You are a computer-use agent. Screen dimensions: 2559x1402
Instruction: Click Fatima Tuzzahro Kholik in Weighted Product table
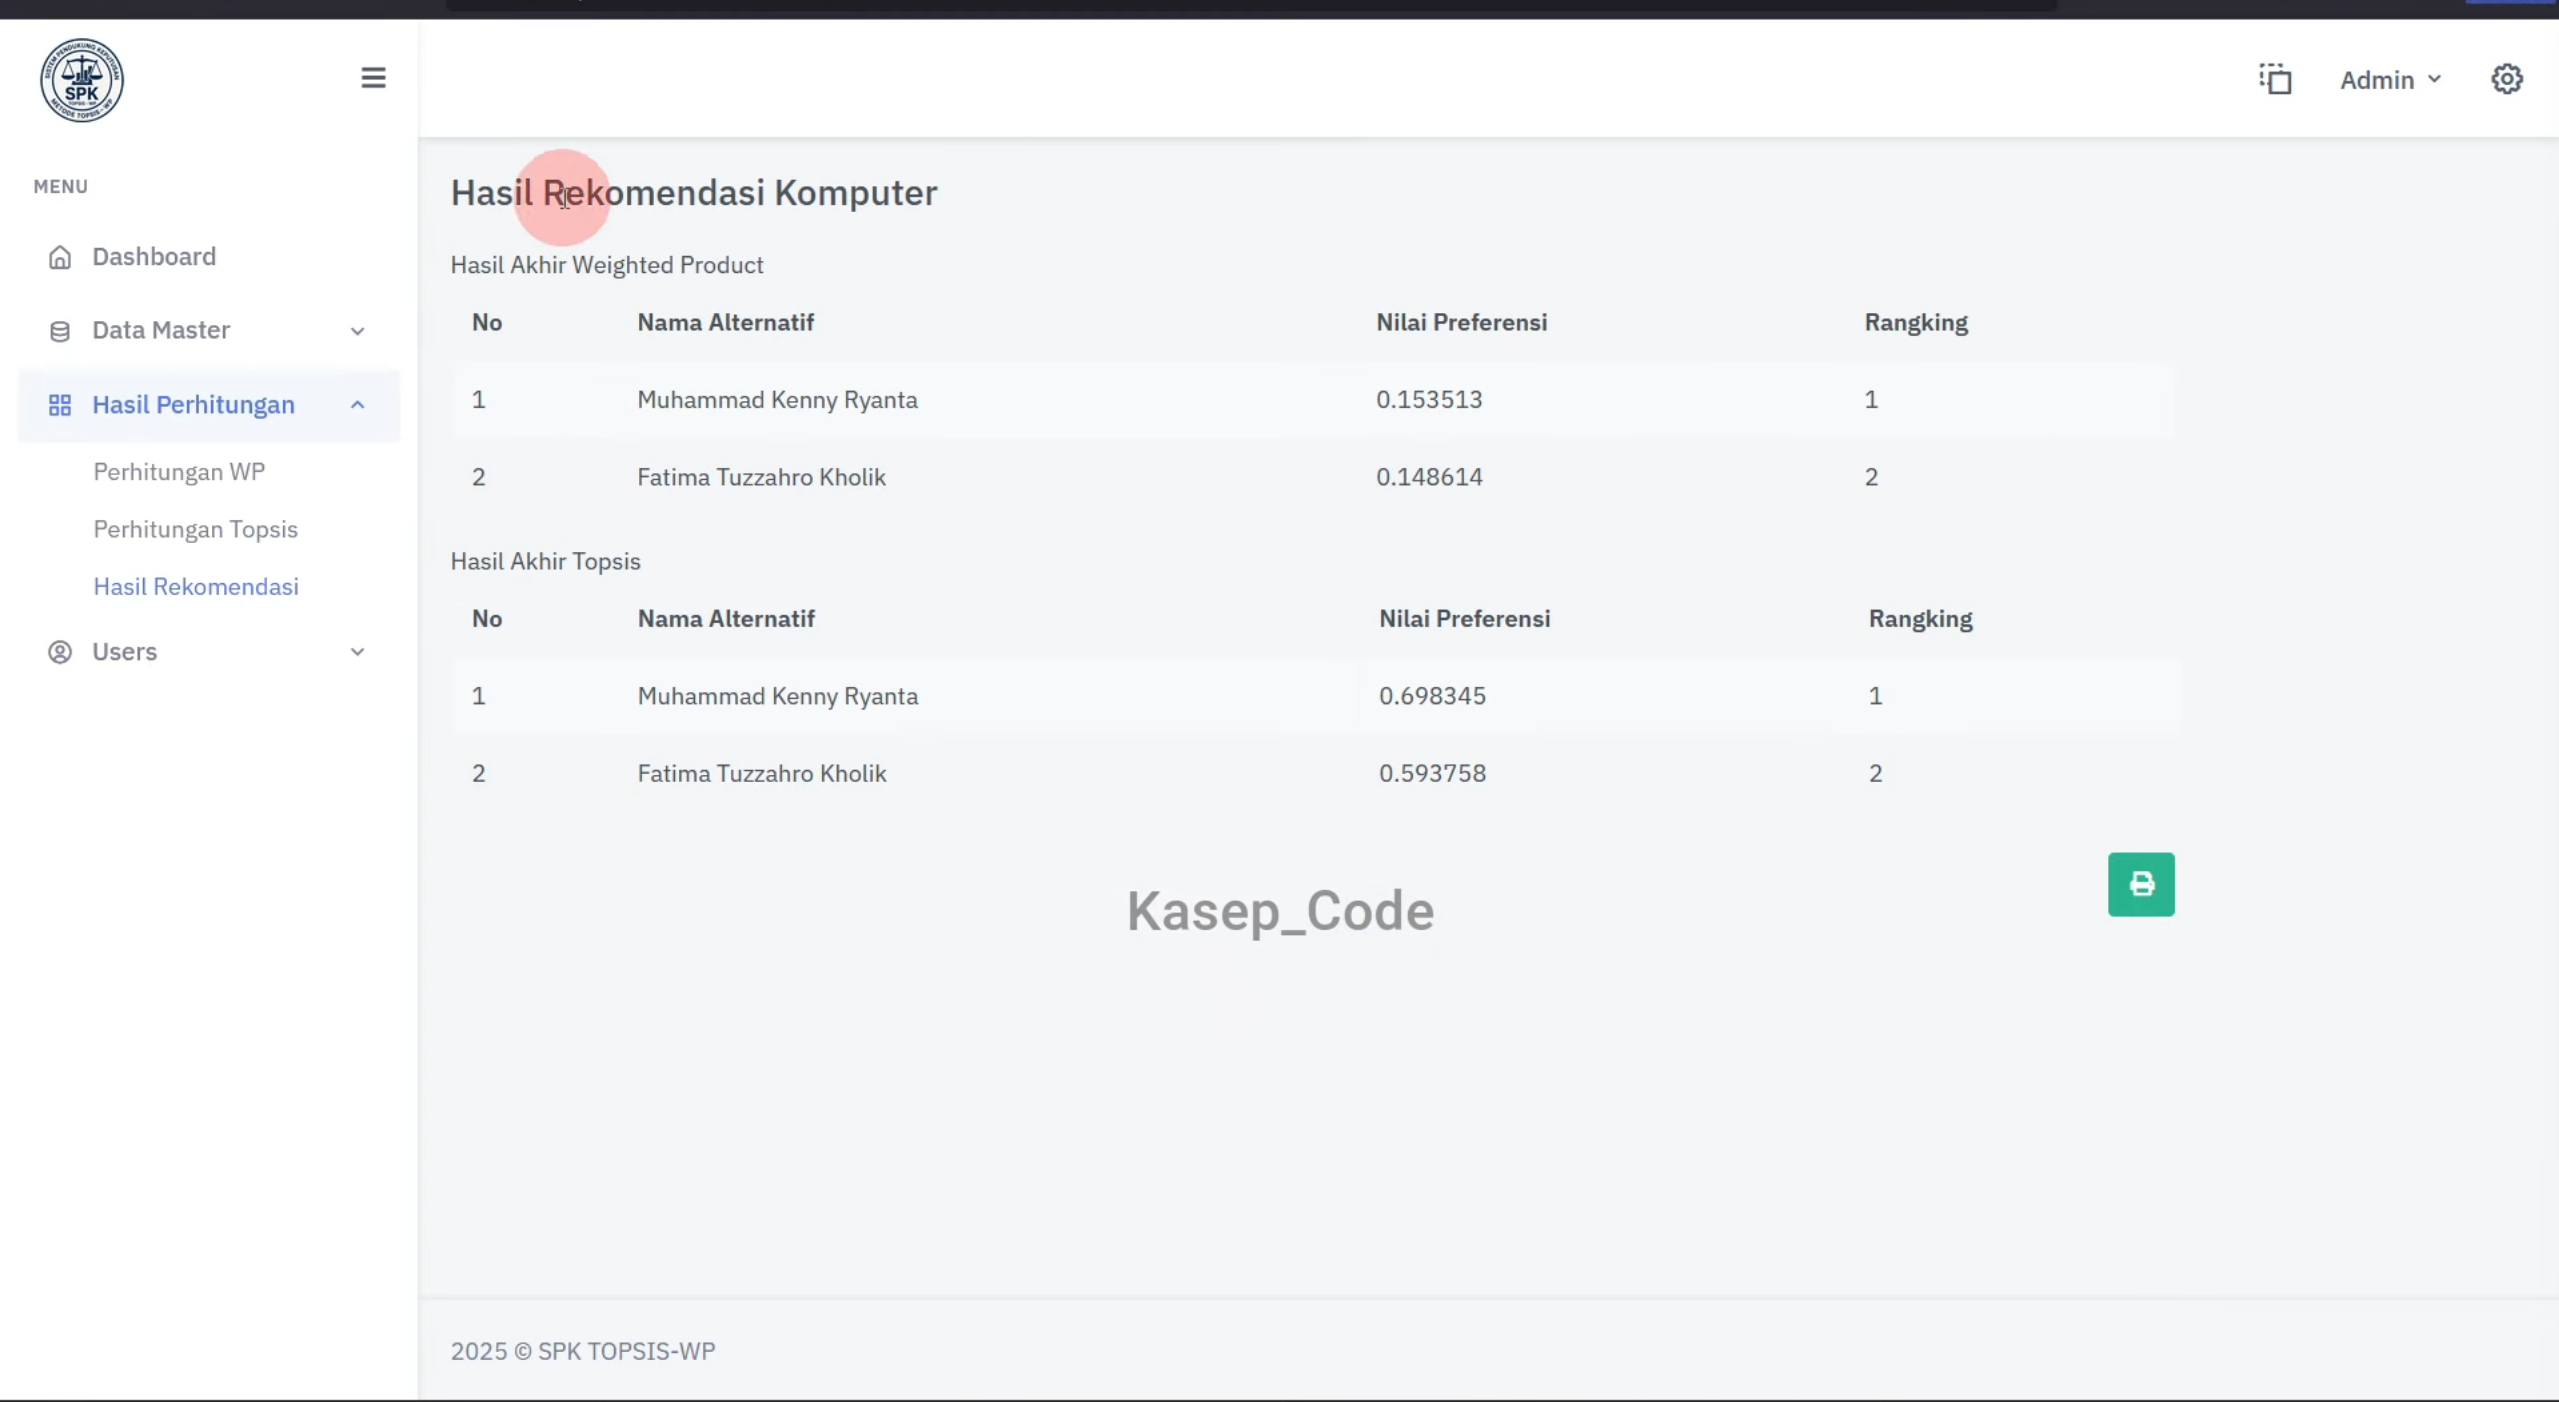point(761,477)
